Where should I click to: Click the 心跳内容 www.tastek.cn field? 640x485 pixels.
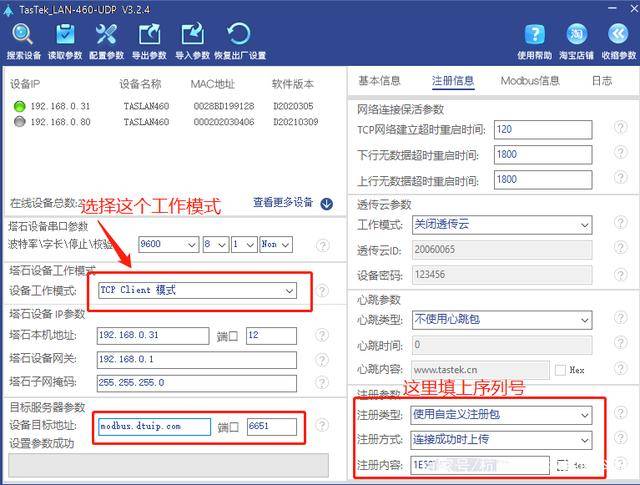tap(480, 370)
